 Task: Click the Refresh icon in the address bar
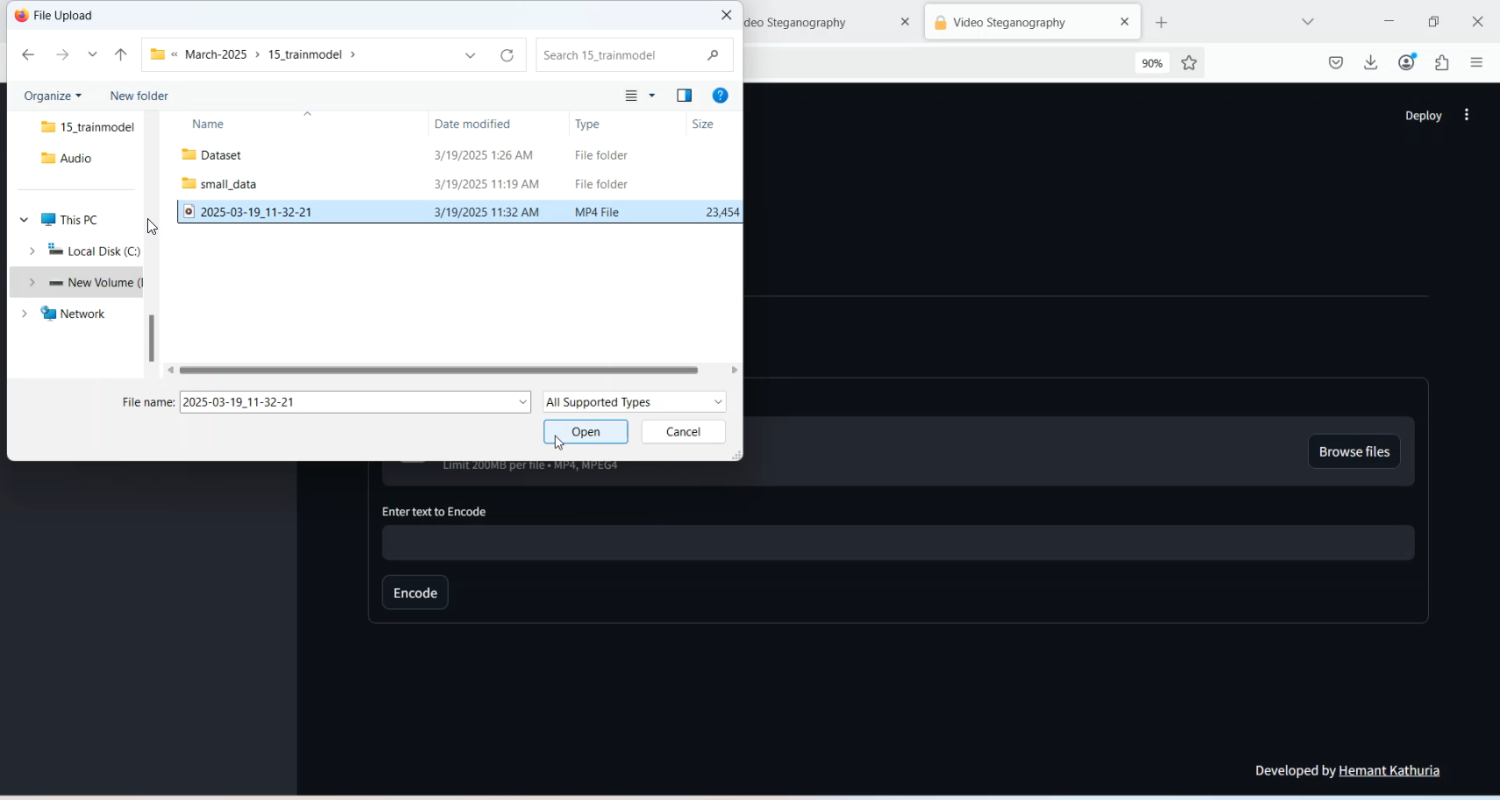[x=507, y=55]
